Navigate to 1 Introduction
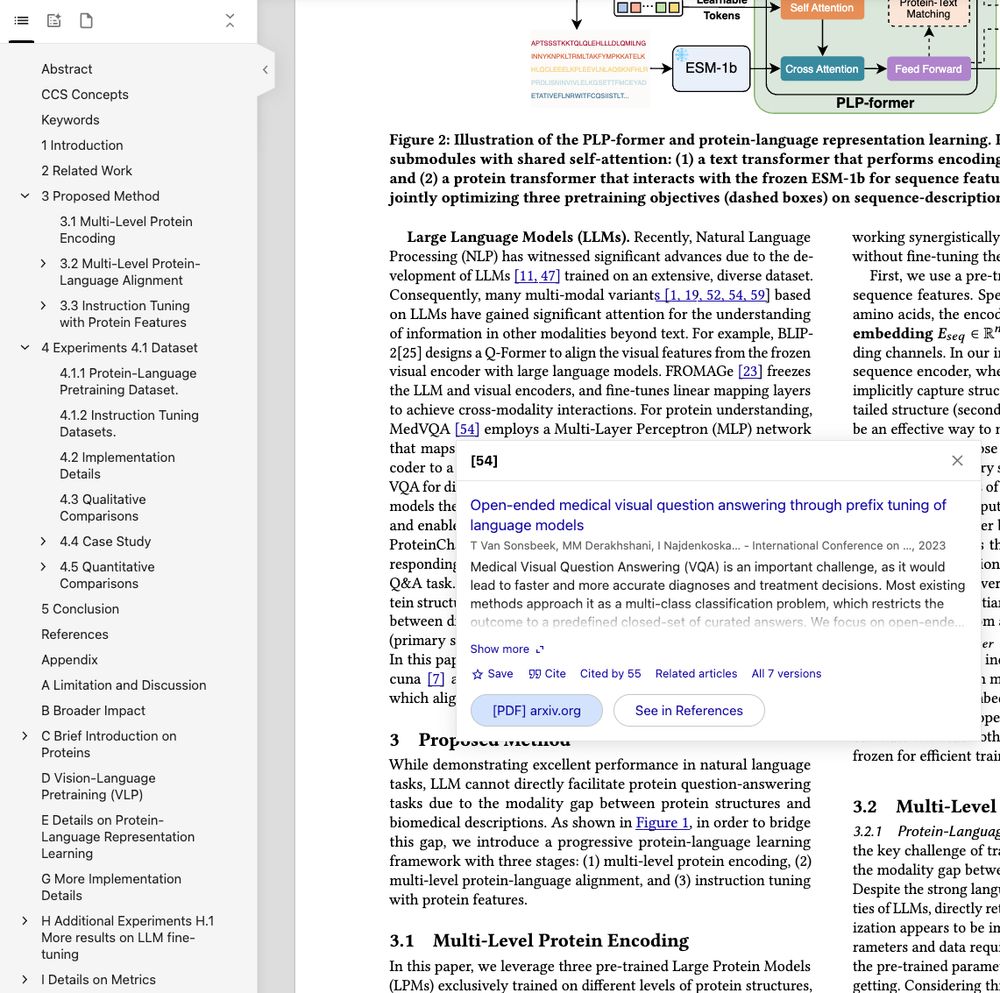Screen dimensions: 1000x993 tap(82, 145)
